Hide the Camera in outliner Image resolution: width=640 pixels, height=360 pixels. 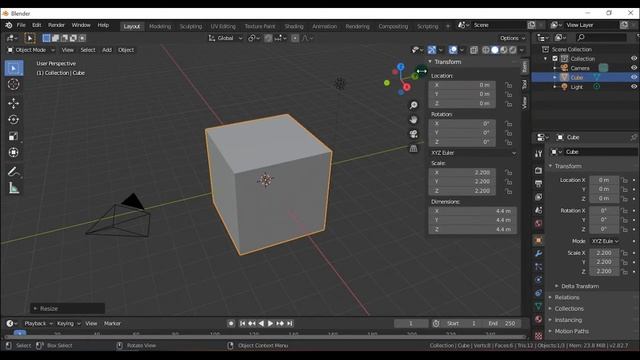pos(633,68)
